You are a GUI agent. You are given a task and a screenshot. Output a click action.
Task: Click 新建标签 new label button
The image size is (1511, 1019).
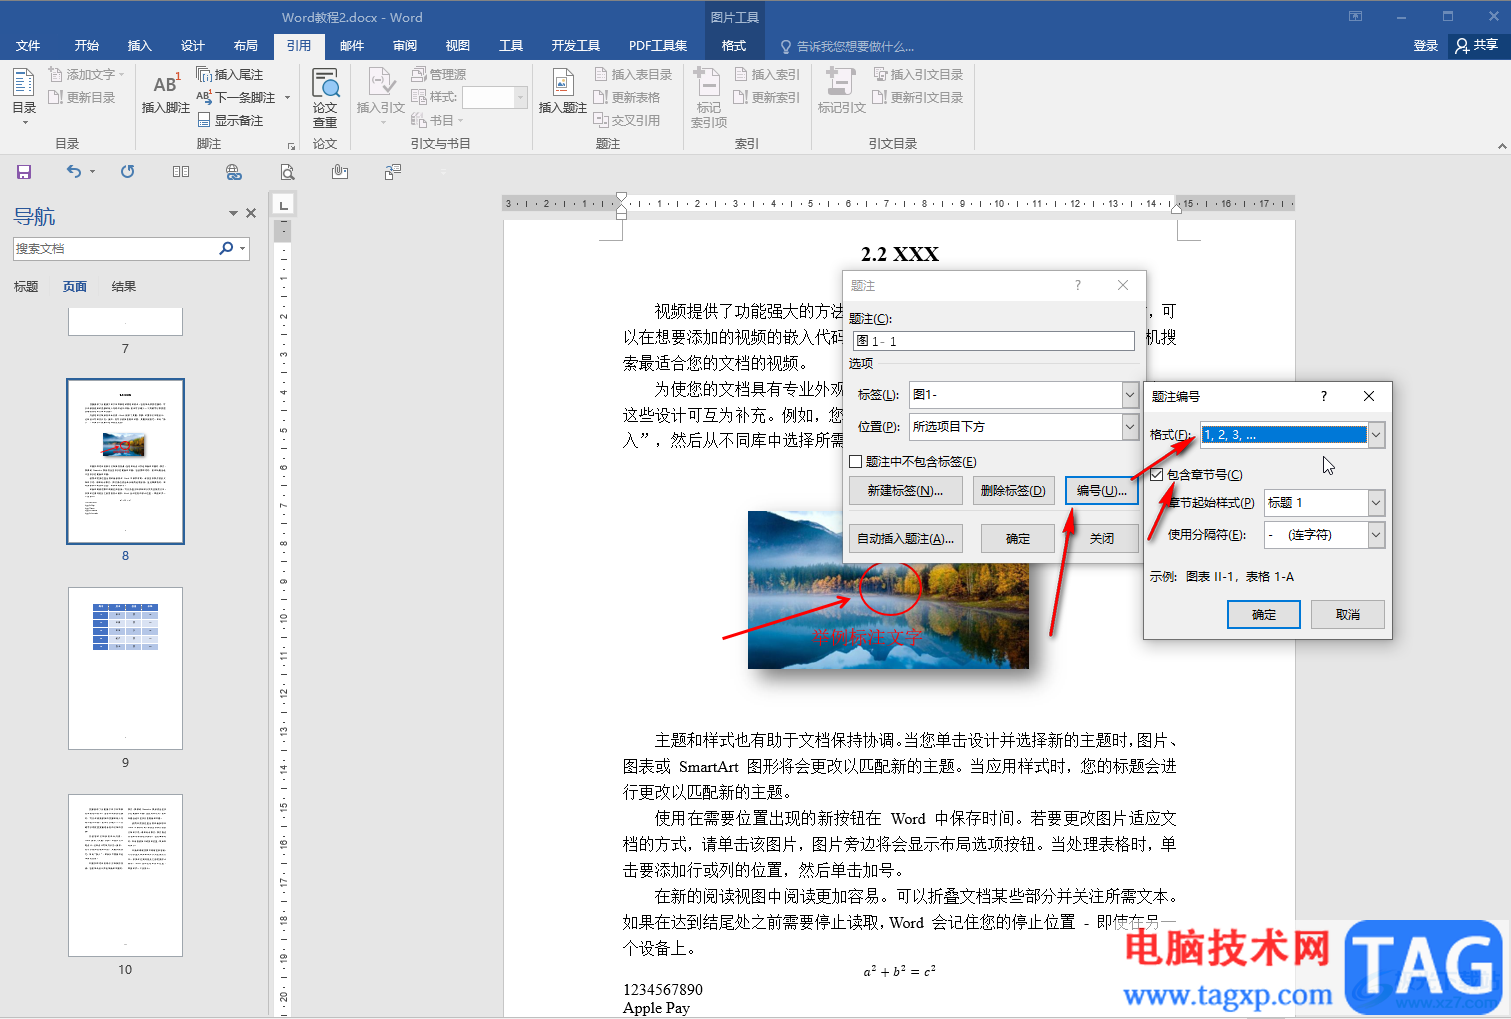click(906, 491)
